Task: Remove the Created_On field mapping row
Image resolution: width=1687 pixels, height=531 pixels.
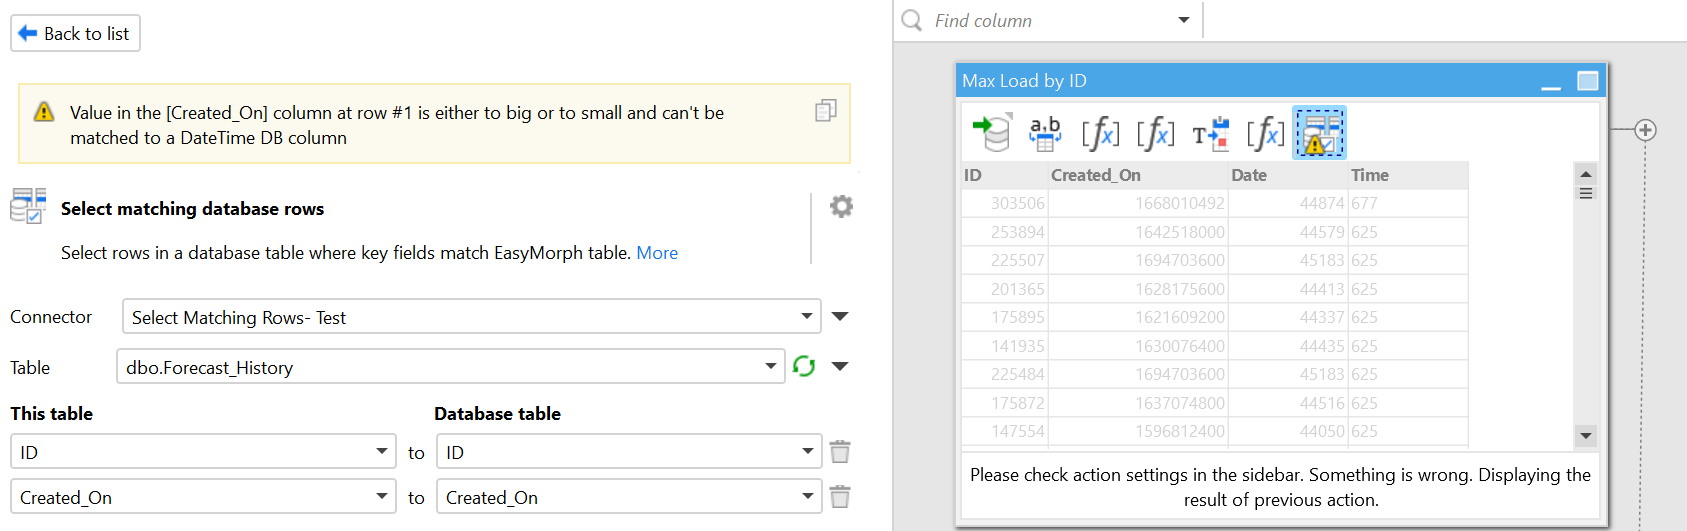Action: pyautogui.click(x=840, y=497)
